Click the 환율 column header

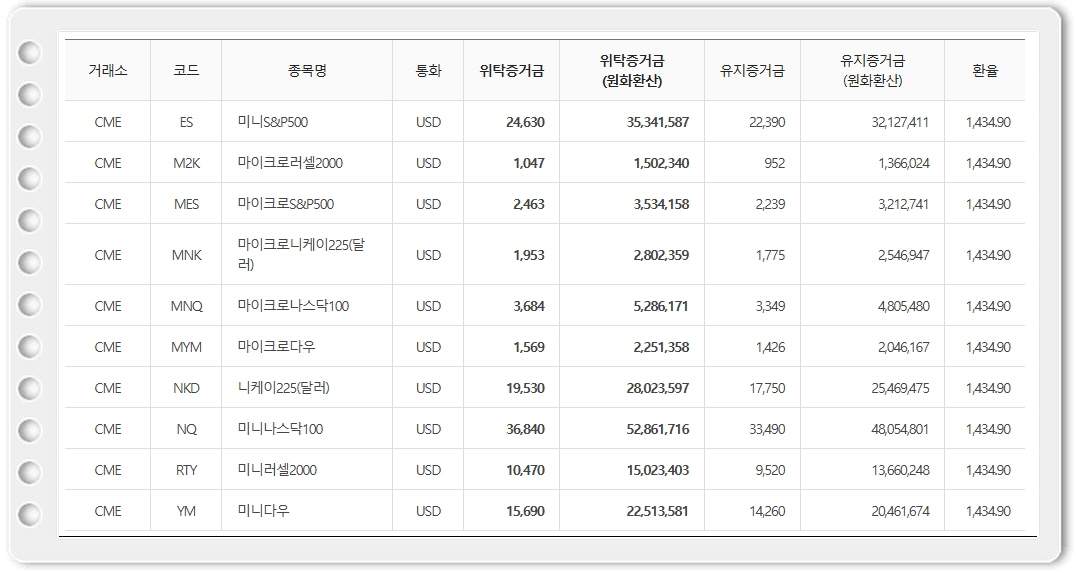tap(985, 71)
